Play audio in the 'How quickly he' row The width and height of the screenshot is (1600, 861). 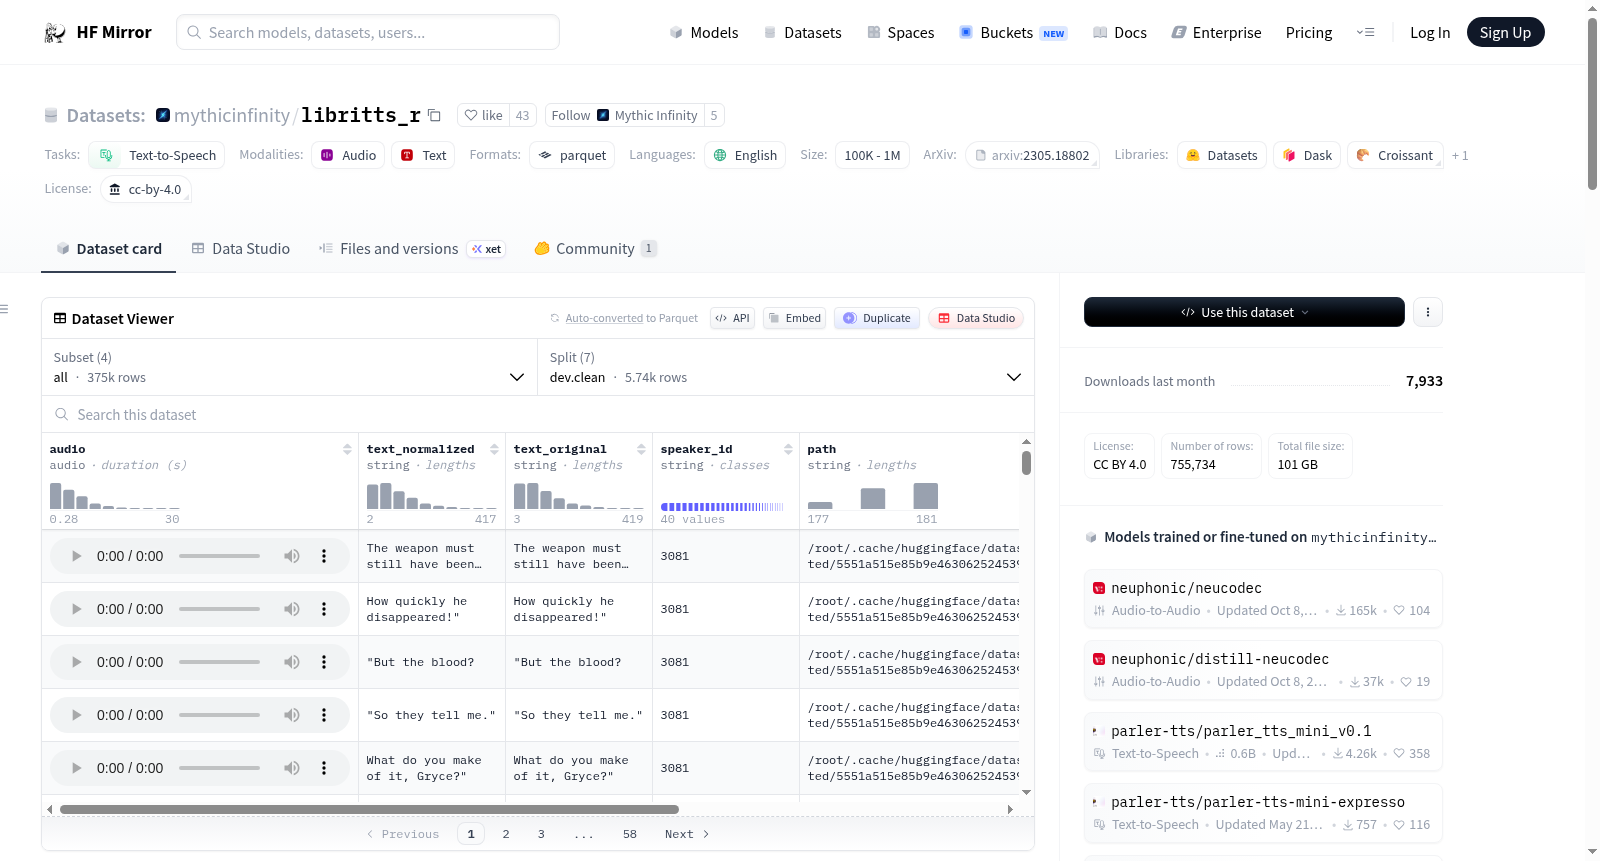(x=76, y=609)
